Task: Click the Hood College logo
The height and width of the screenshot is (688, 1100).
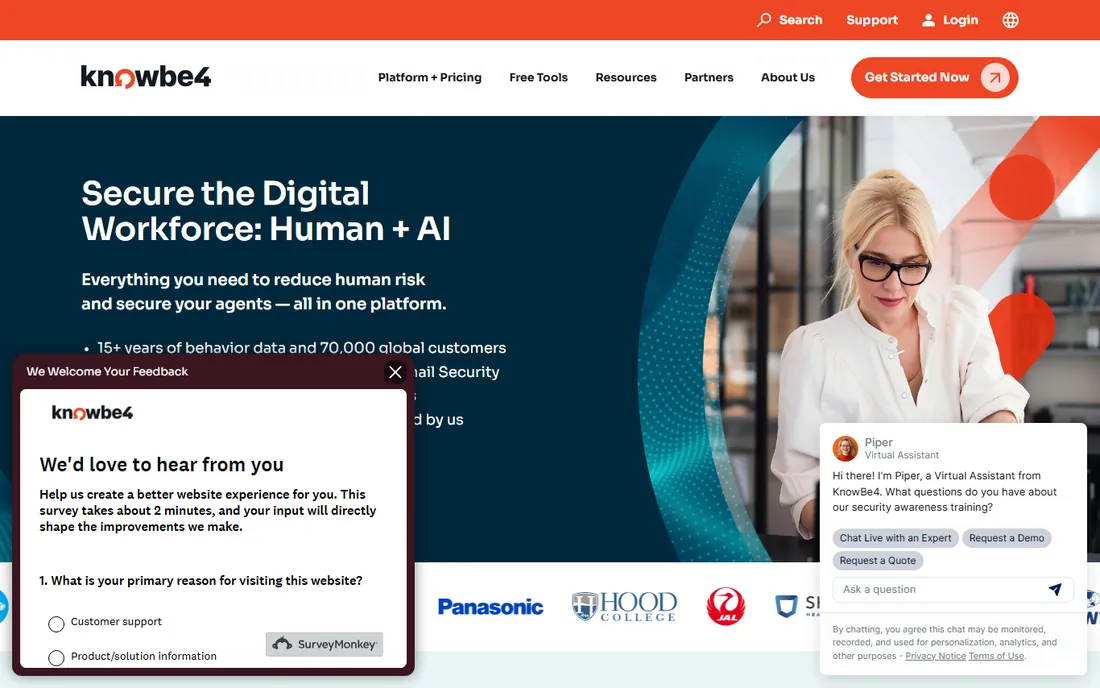Action: (x=624, y=607)
